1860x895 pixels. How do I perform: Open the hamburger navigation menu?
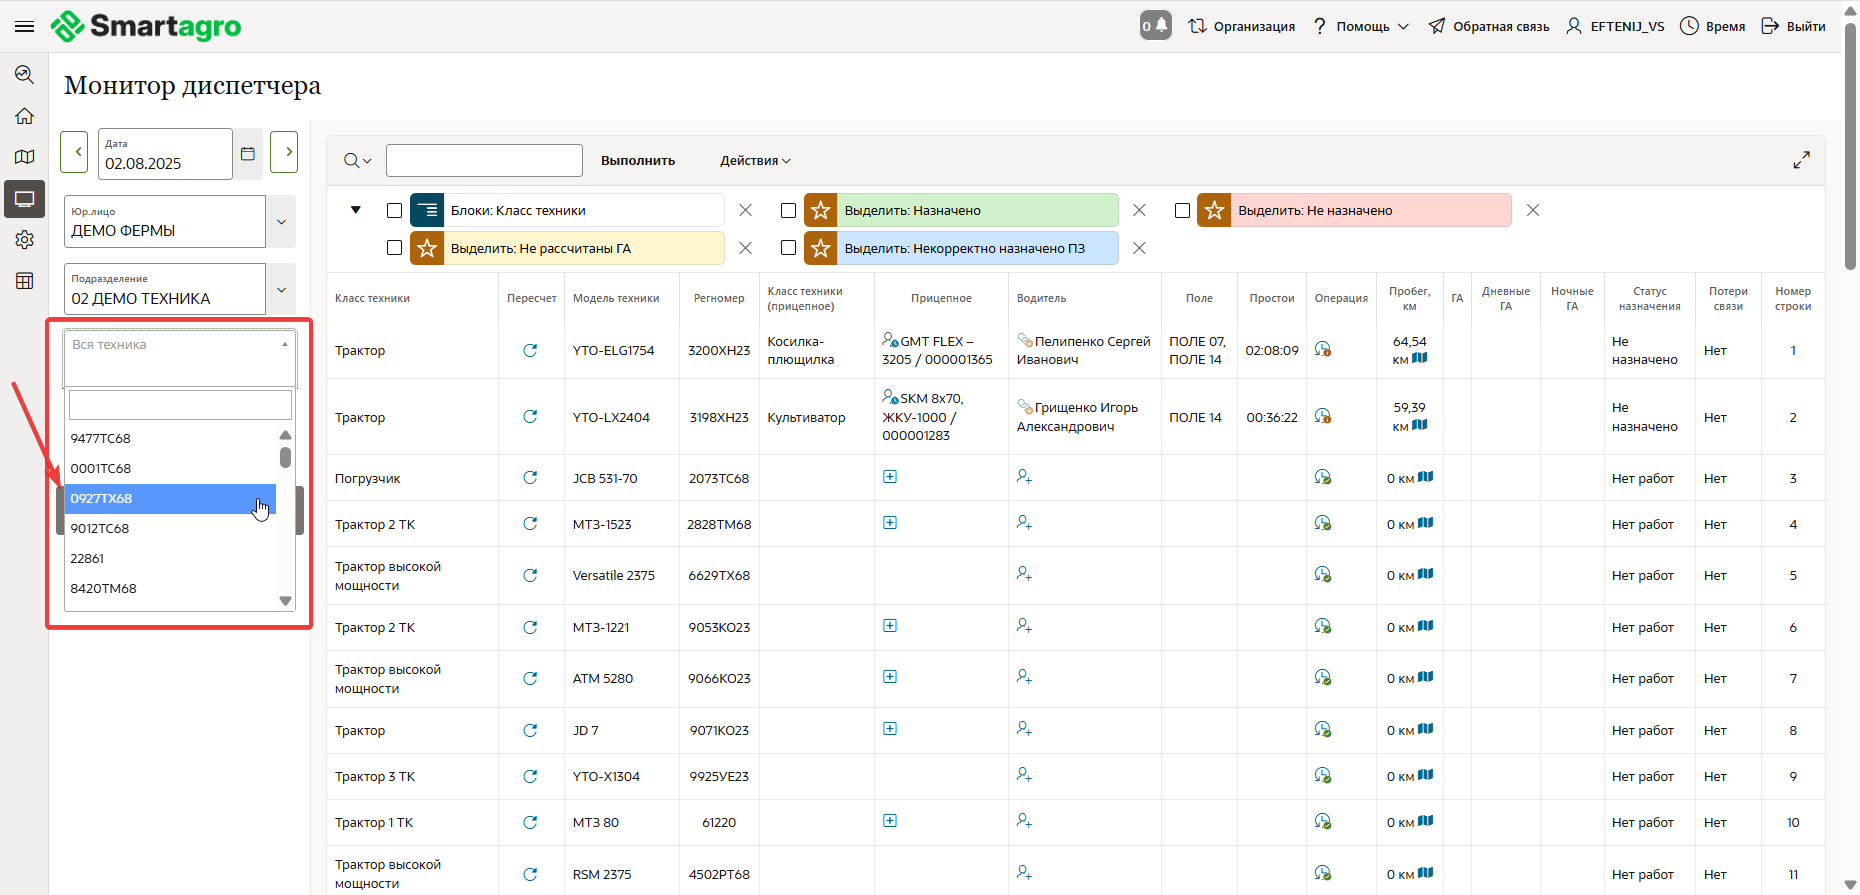pyautogui.click(x=24, y=26)
